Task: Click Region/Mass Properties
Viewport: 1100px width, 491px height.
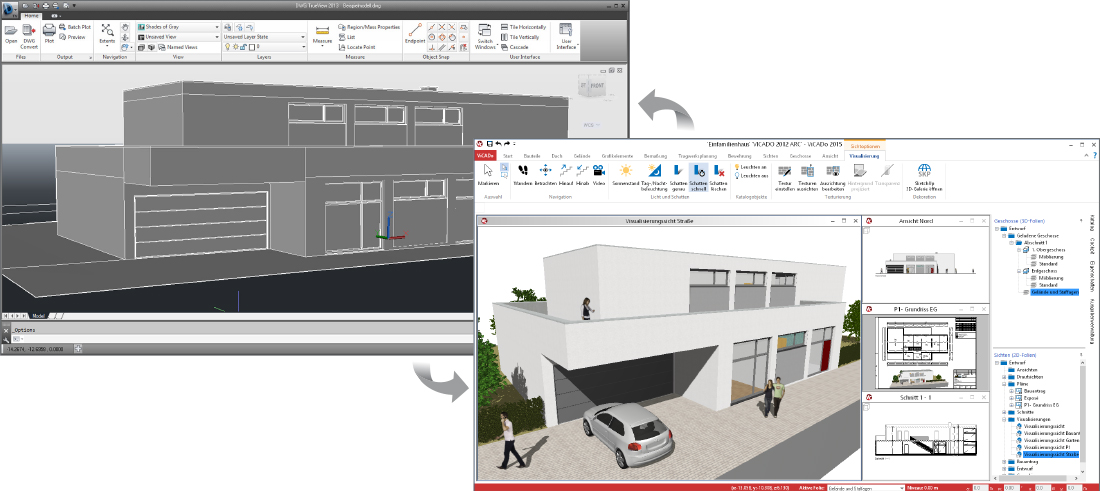Action: point(369,27)
